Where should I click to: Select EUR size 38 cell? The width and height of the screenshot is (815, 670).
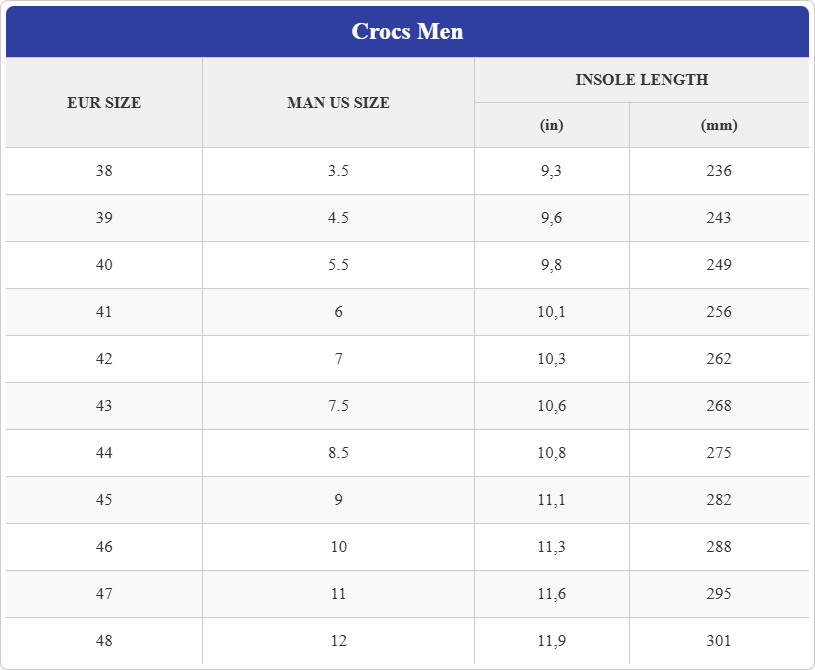pyautogui.click(x=104, y=171)
